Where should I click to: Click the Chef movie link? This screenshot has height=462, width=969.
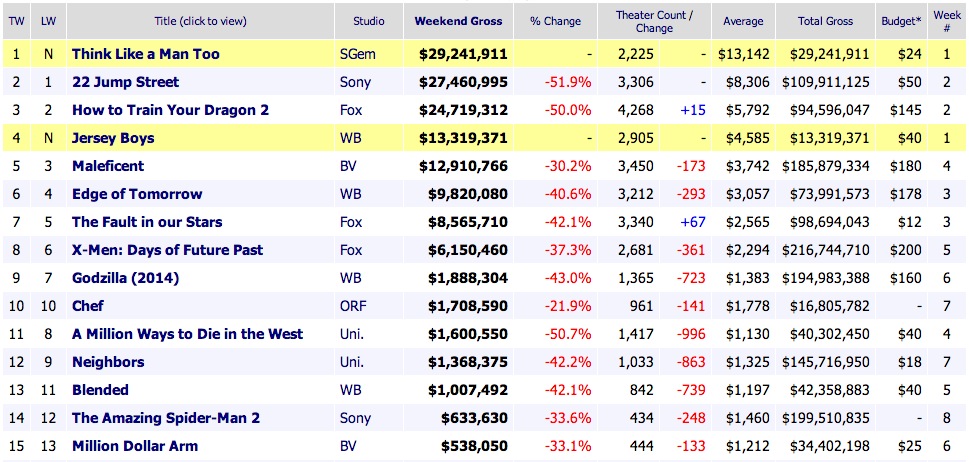click(x=88, y=306)
